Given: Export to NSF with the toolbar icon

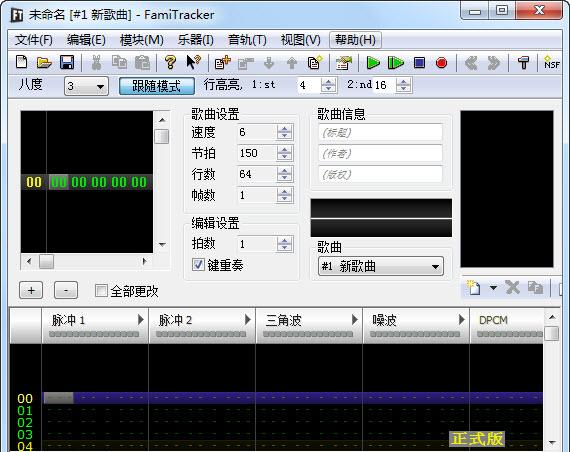Looking at the screenshot, I should pyautogui.click(x=551, y=63).
